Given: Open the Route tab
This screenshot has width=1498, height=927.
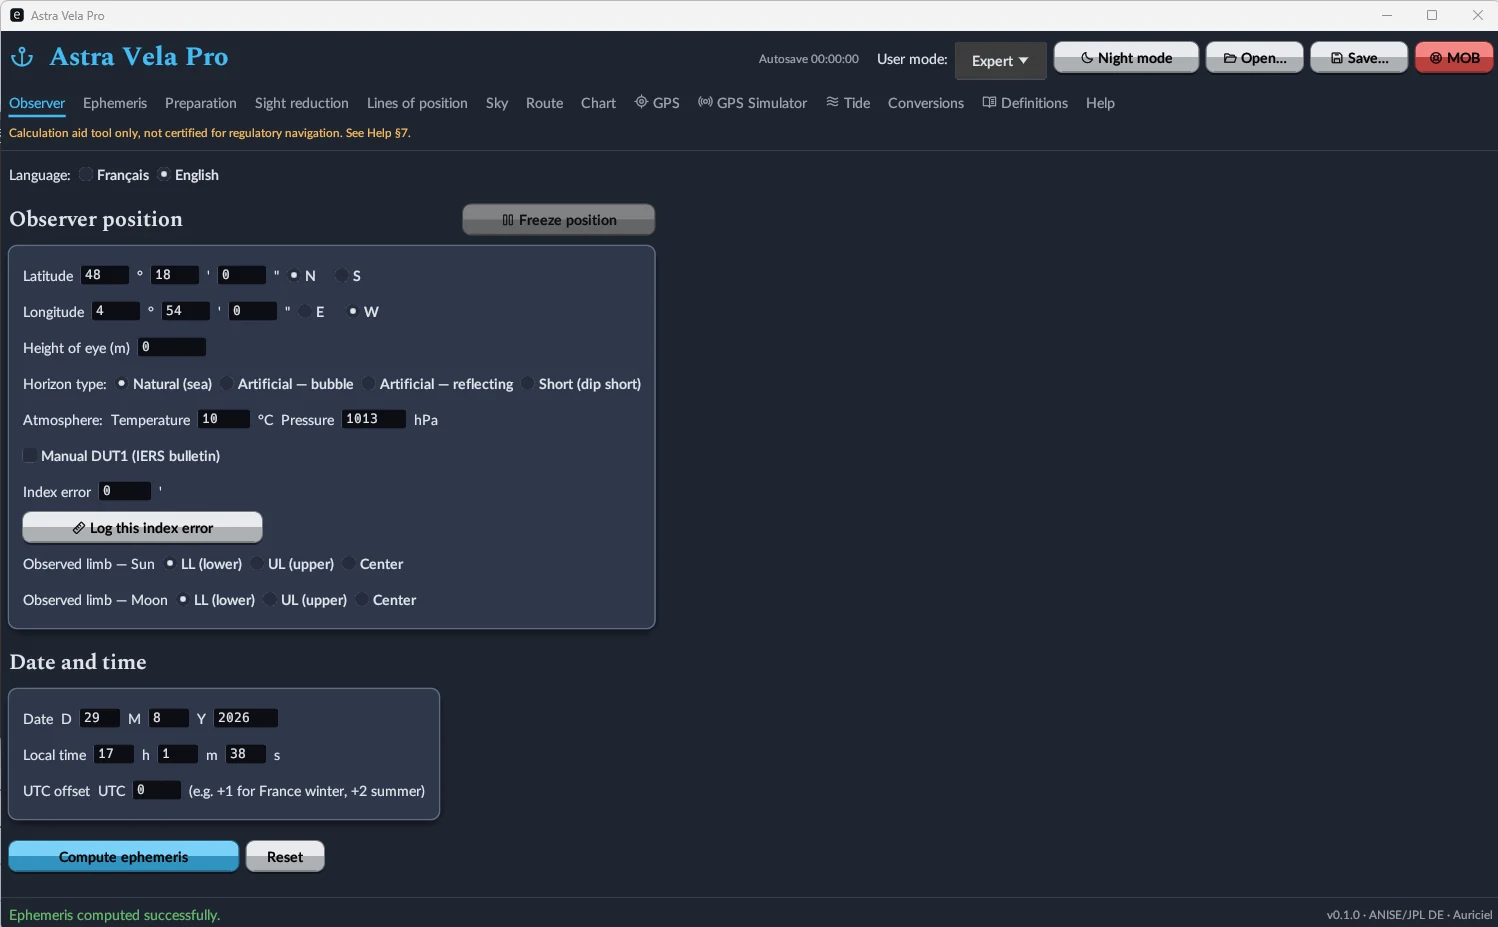Looking at the screenshot, I should pyautogui.click(x=545, y=103).
